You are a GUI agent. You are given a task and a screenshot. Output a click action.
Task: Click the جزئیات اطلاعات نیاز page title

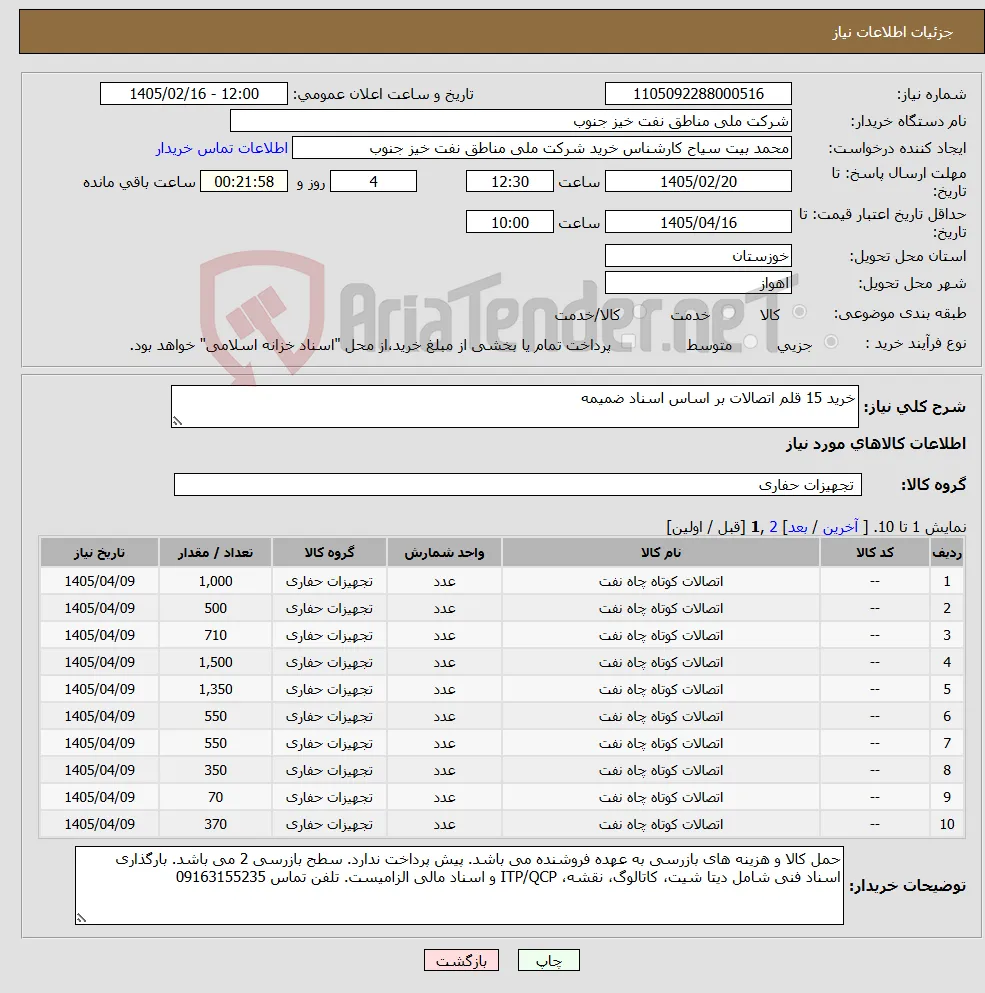(x=893, y=32)
